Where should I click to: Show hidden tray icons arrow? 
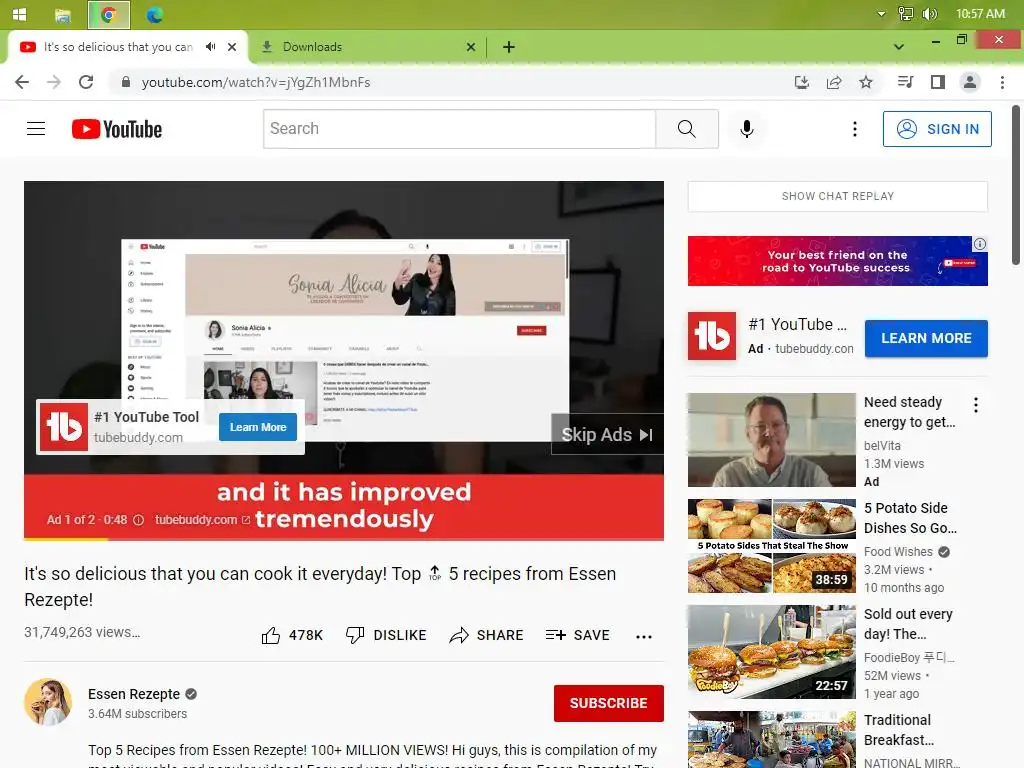point(881,14)
